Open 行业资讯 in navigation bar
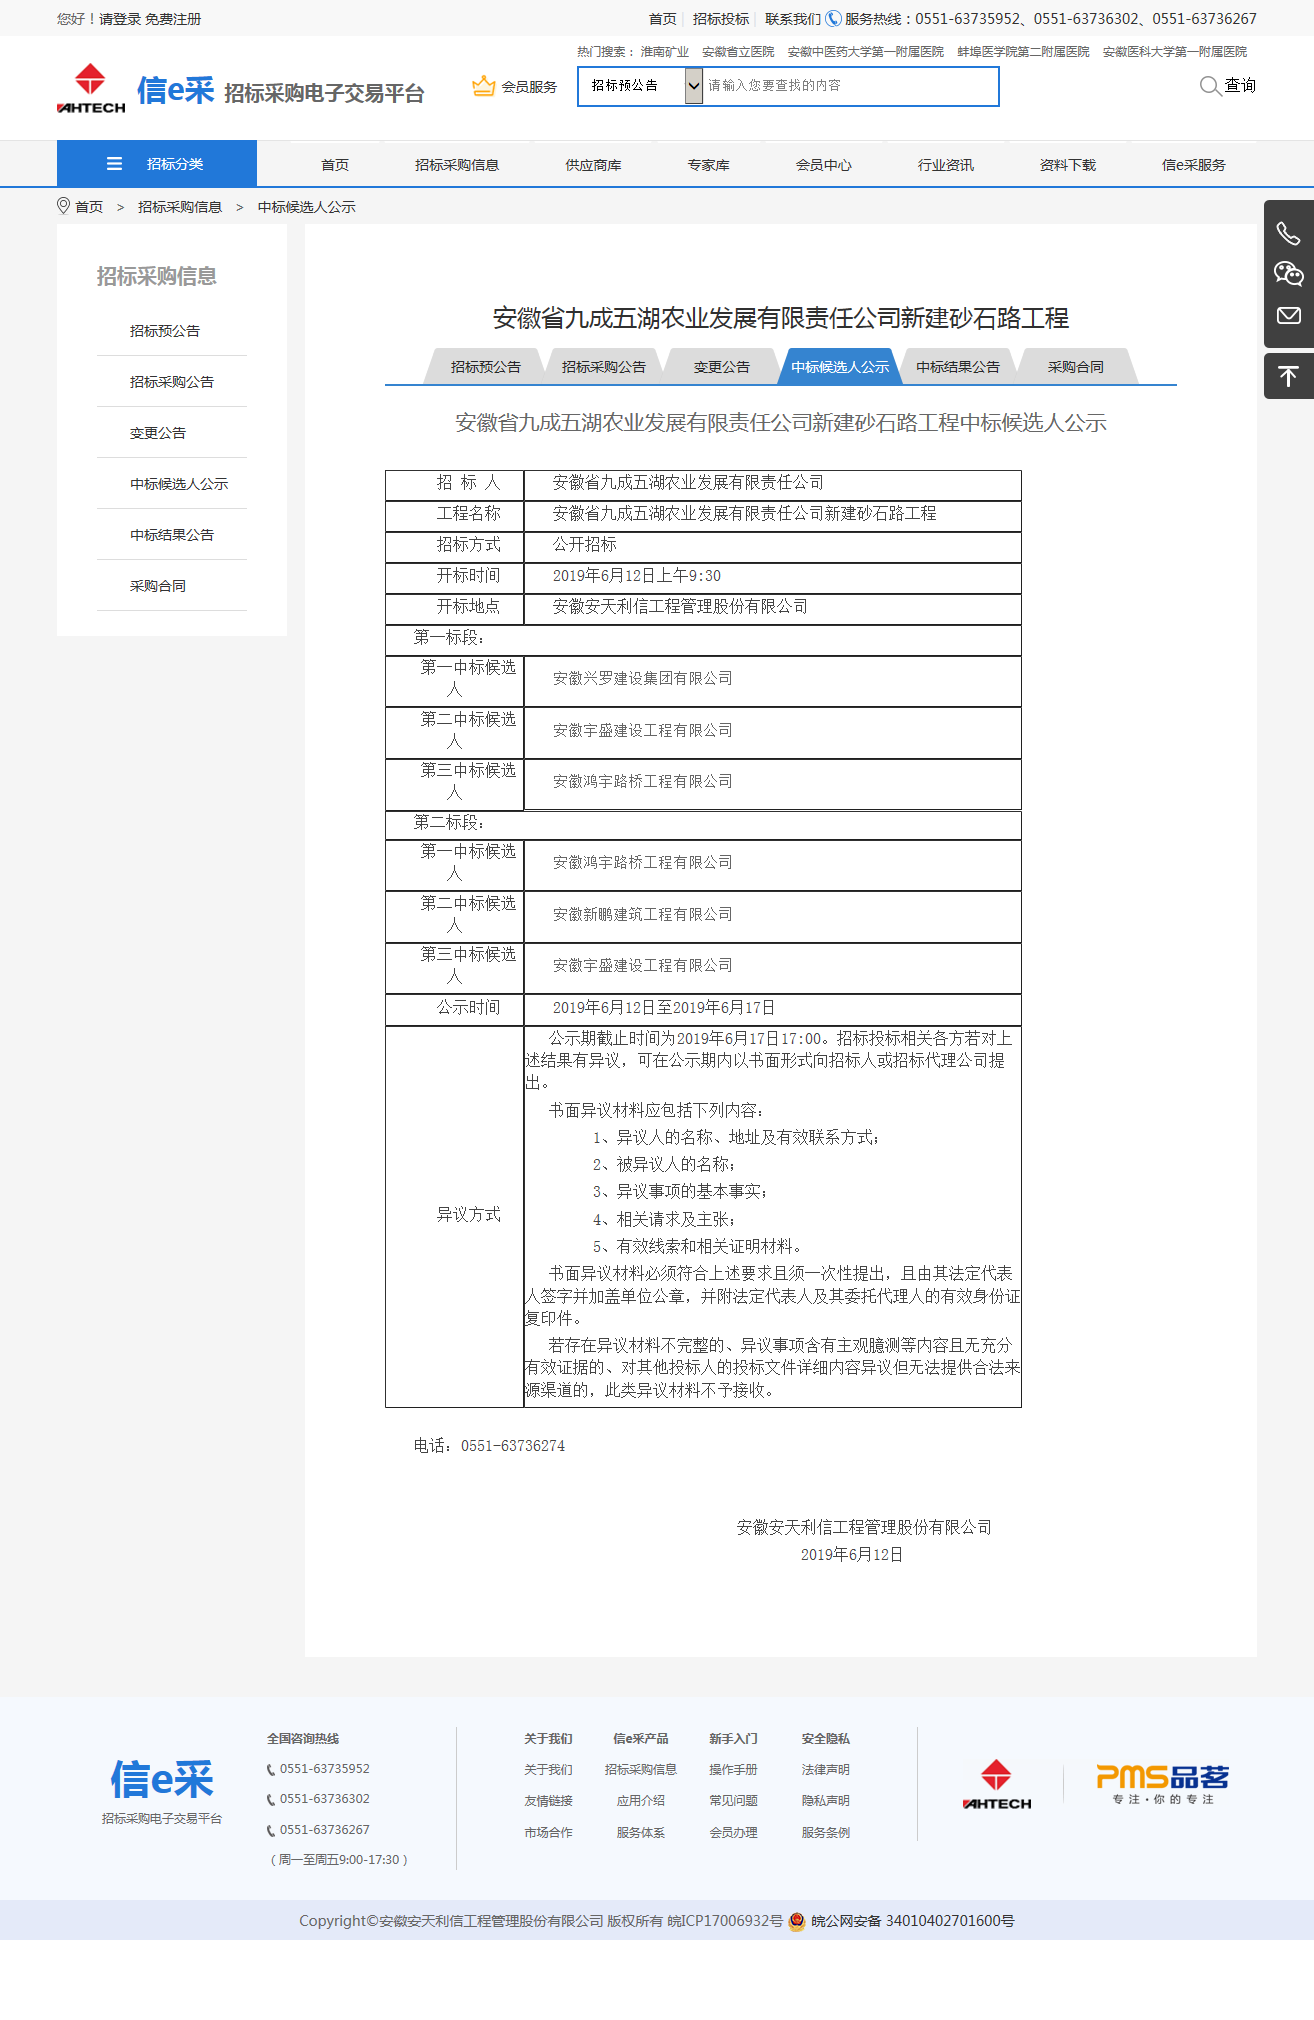The image size is (1314, 2020). pyautogui.click(x=946, y=165)
